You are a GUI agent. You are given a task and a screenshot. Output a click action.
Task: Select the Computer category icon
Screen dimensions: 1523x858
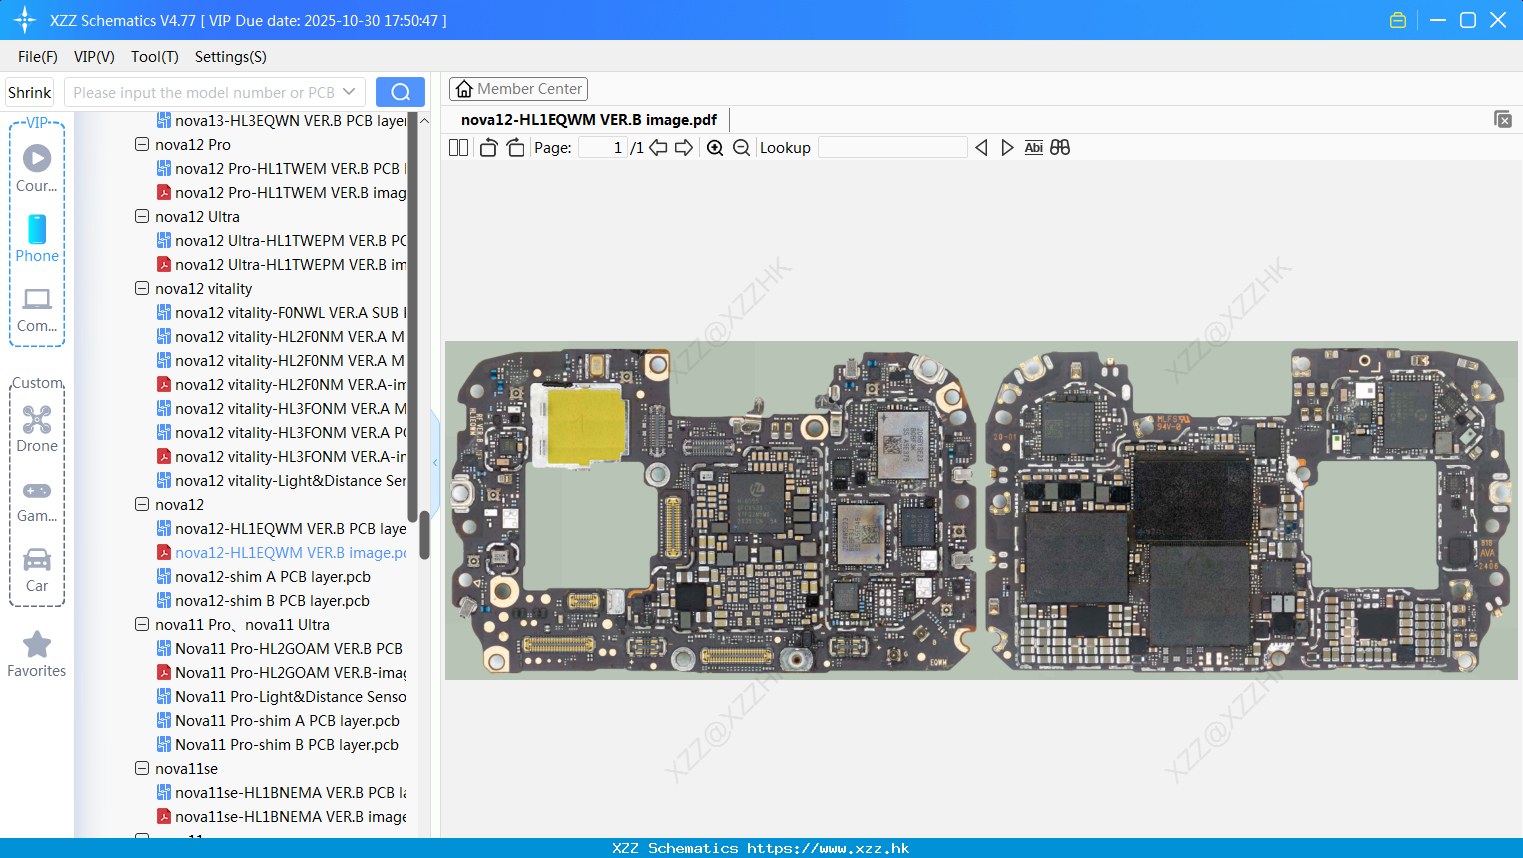pos(37,309)
